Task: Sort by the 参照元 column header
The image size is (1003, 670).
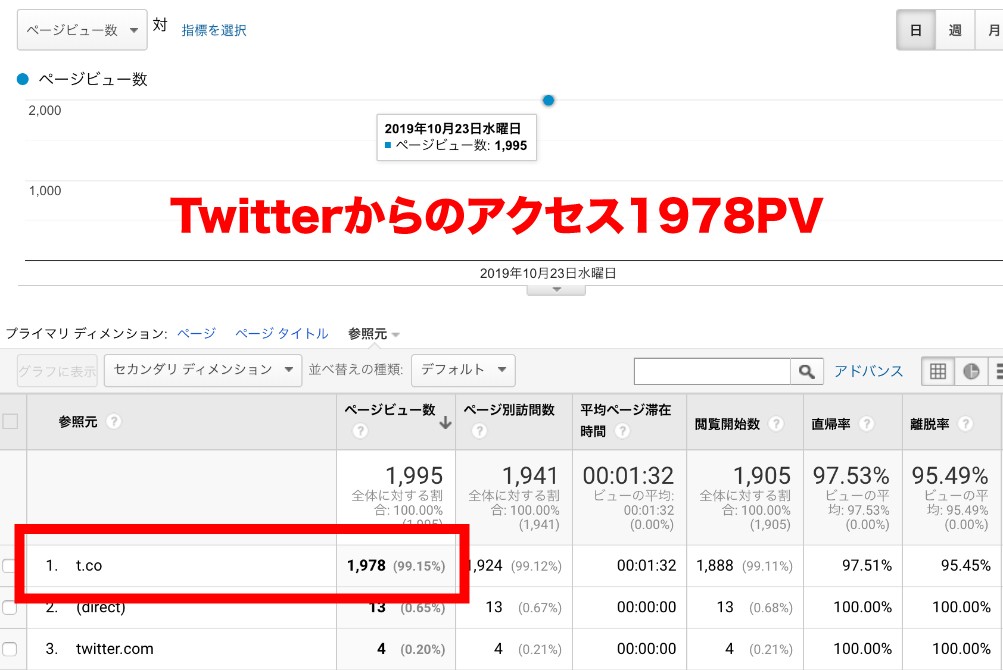Action: (78, 422)
